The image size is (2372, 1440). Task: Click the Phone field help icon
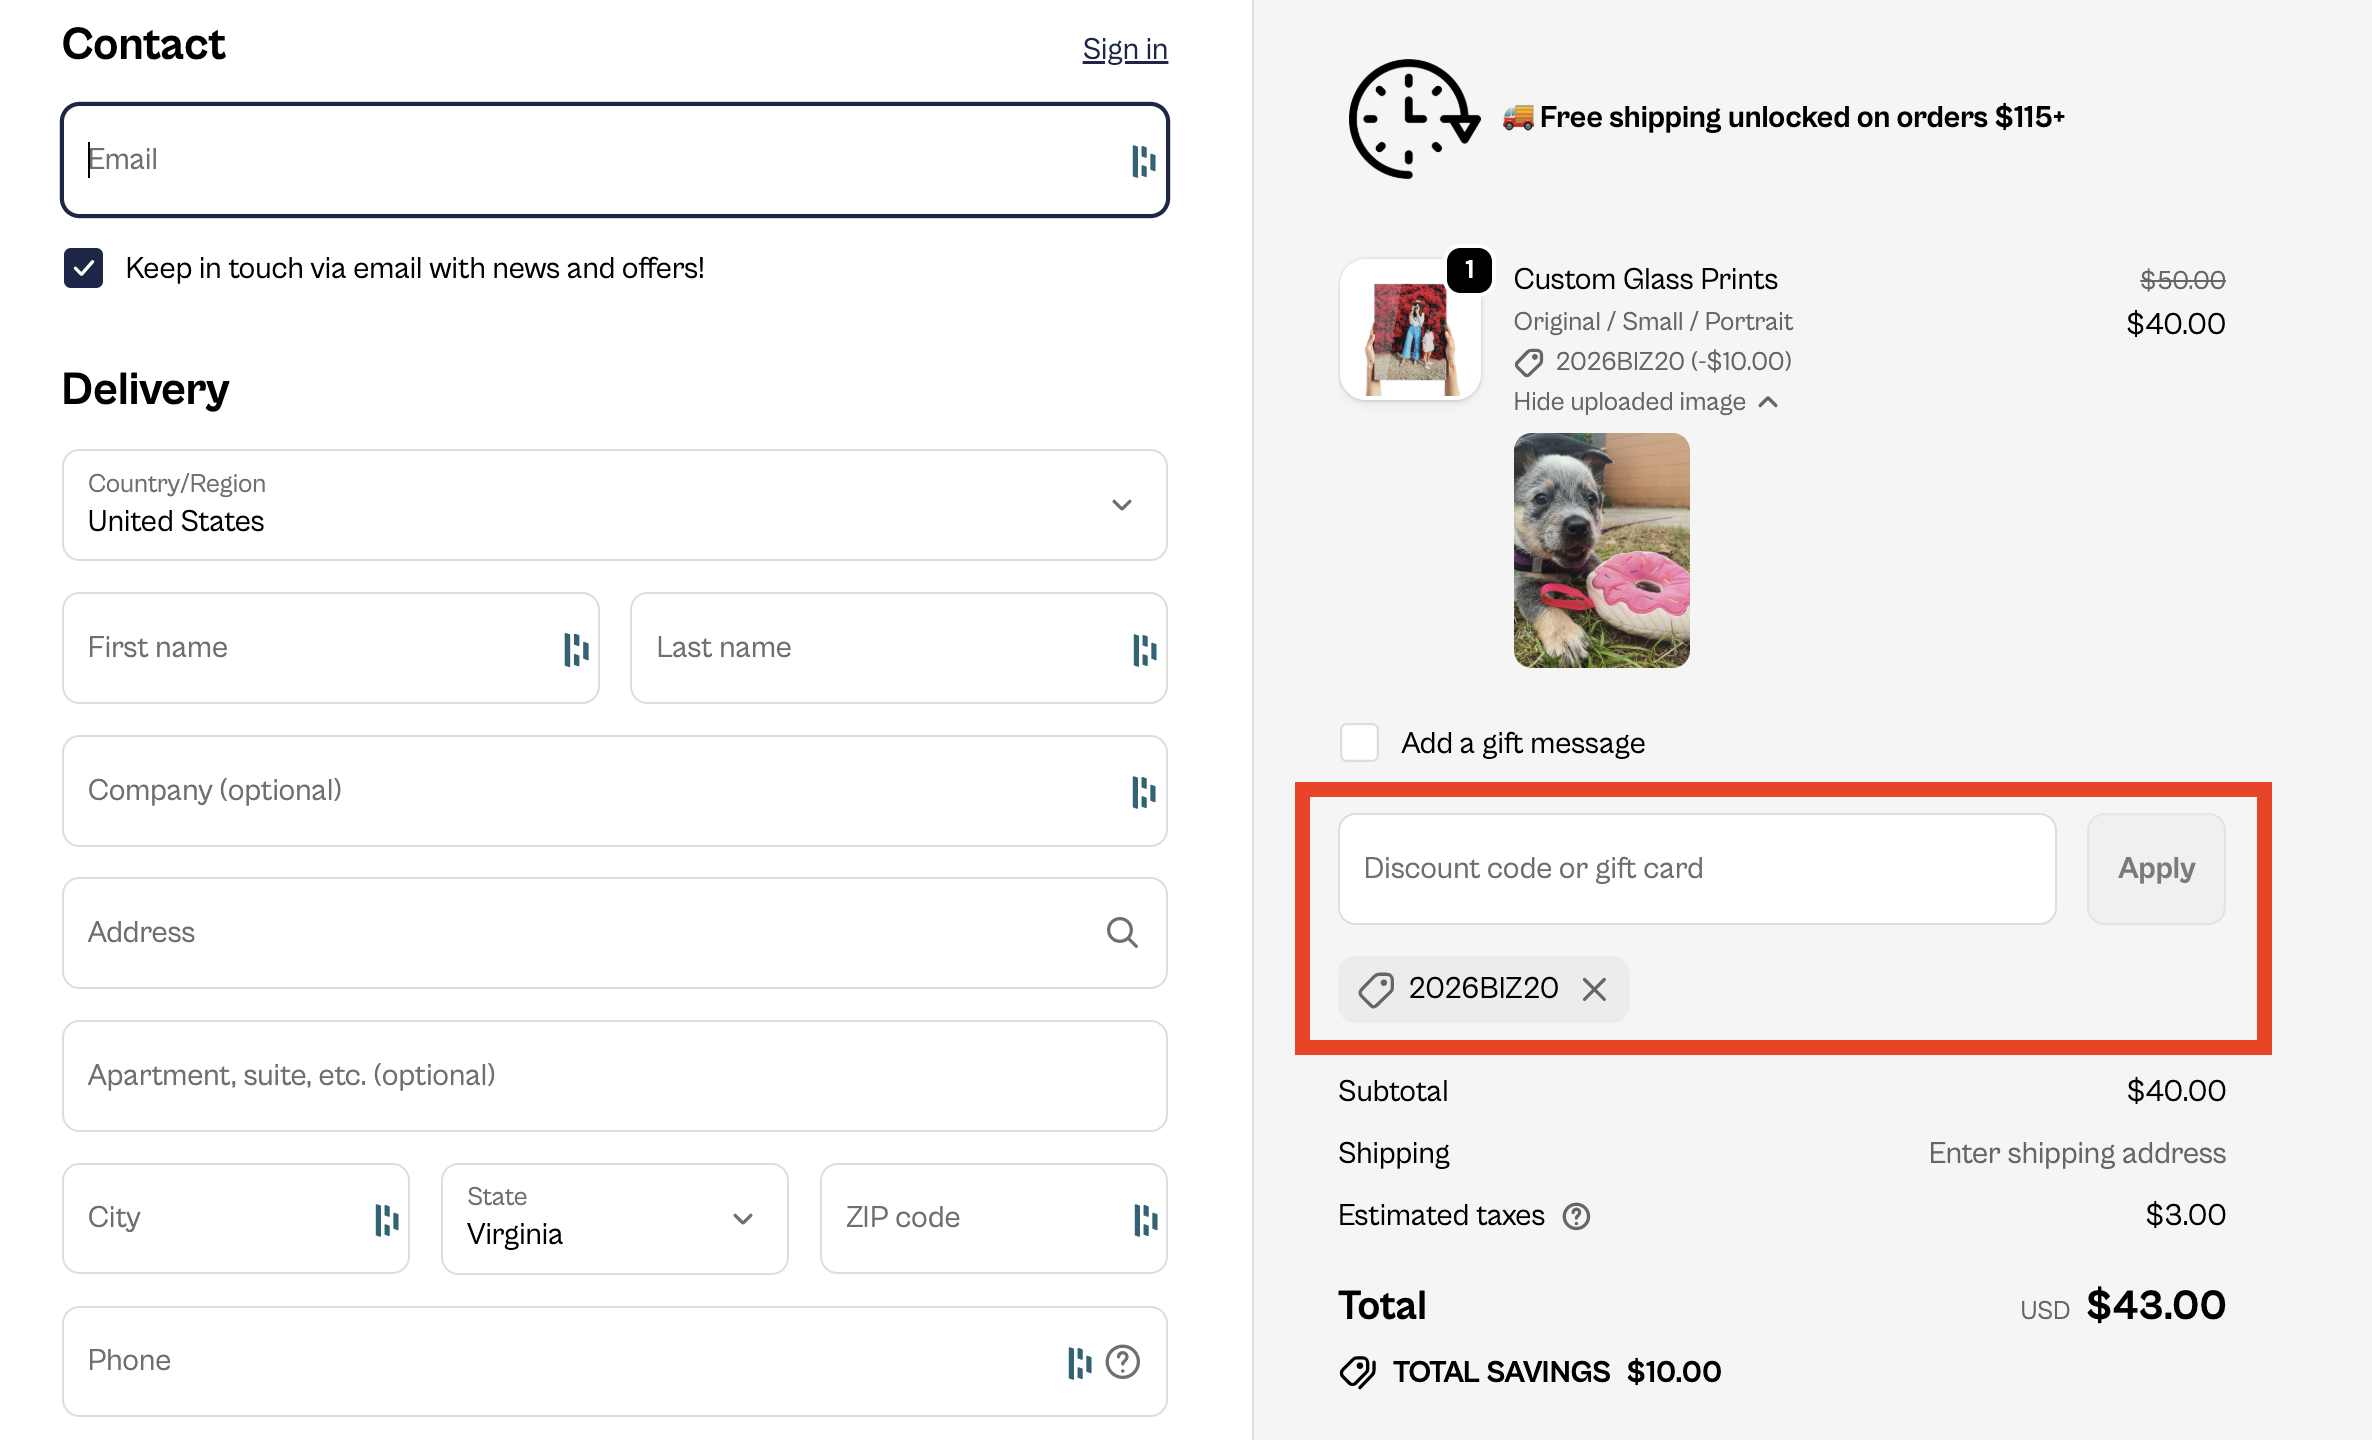tap(1123, 1361)
